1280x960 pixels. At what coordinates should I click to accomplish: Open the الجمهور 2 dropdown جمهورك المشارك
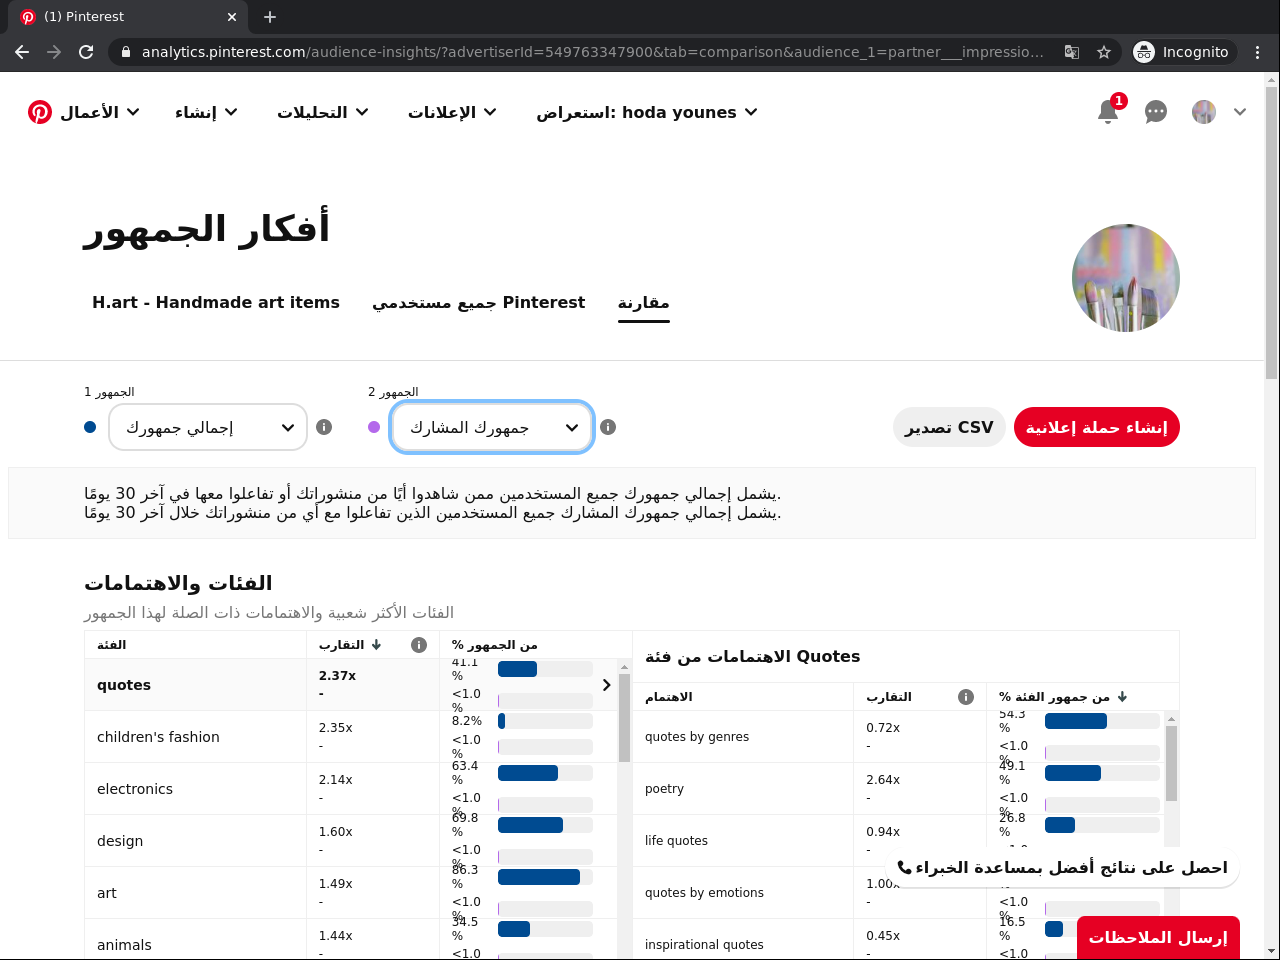click(492, 427)
